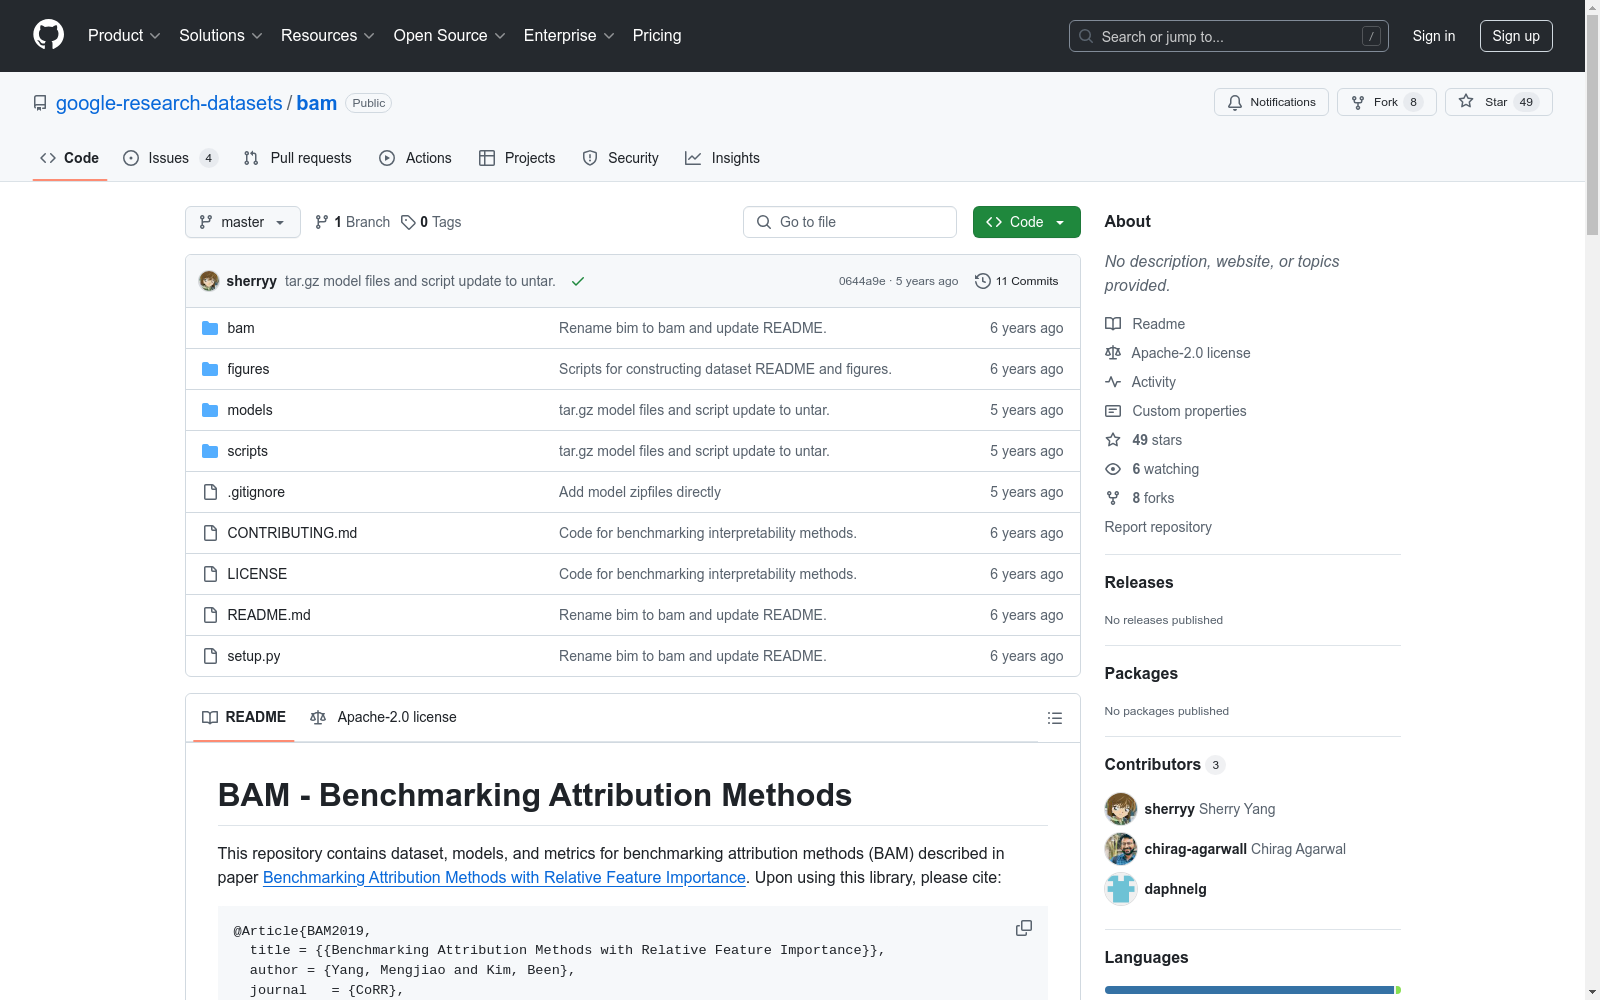Switch to the Pull requests tab
Image resolution: width=1600 pixels, height=1000 pixels.
tap(298, 158)
